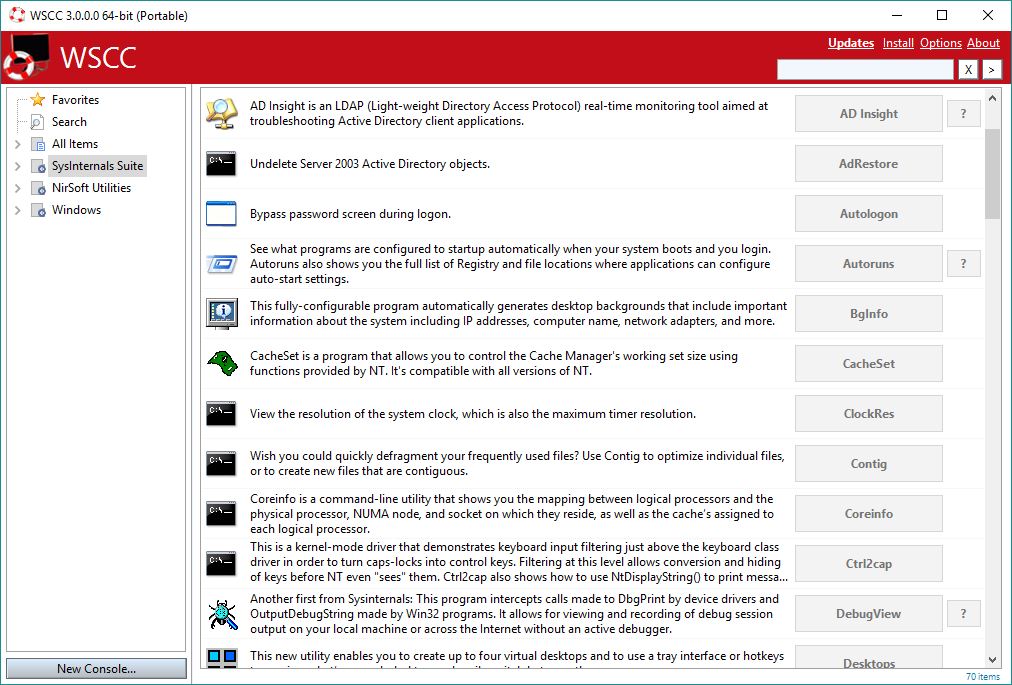Launch ClockRes
The height and width of the screenshot is (685, 1012).
(x=868, y=414)
